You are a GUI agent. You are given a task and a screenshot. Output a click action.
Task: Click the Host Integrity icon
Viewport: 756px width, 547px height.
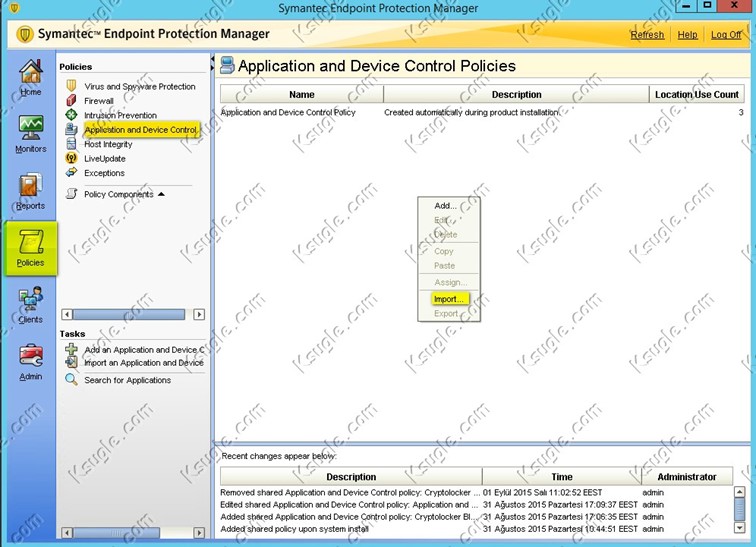point(71,144)
